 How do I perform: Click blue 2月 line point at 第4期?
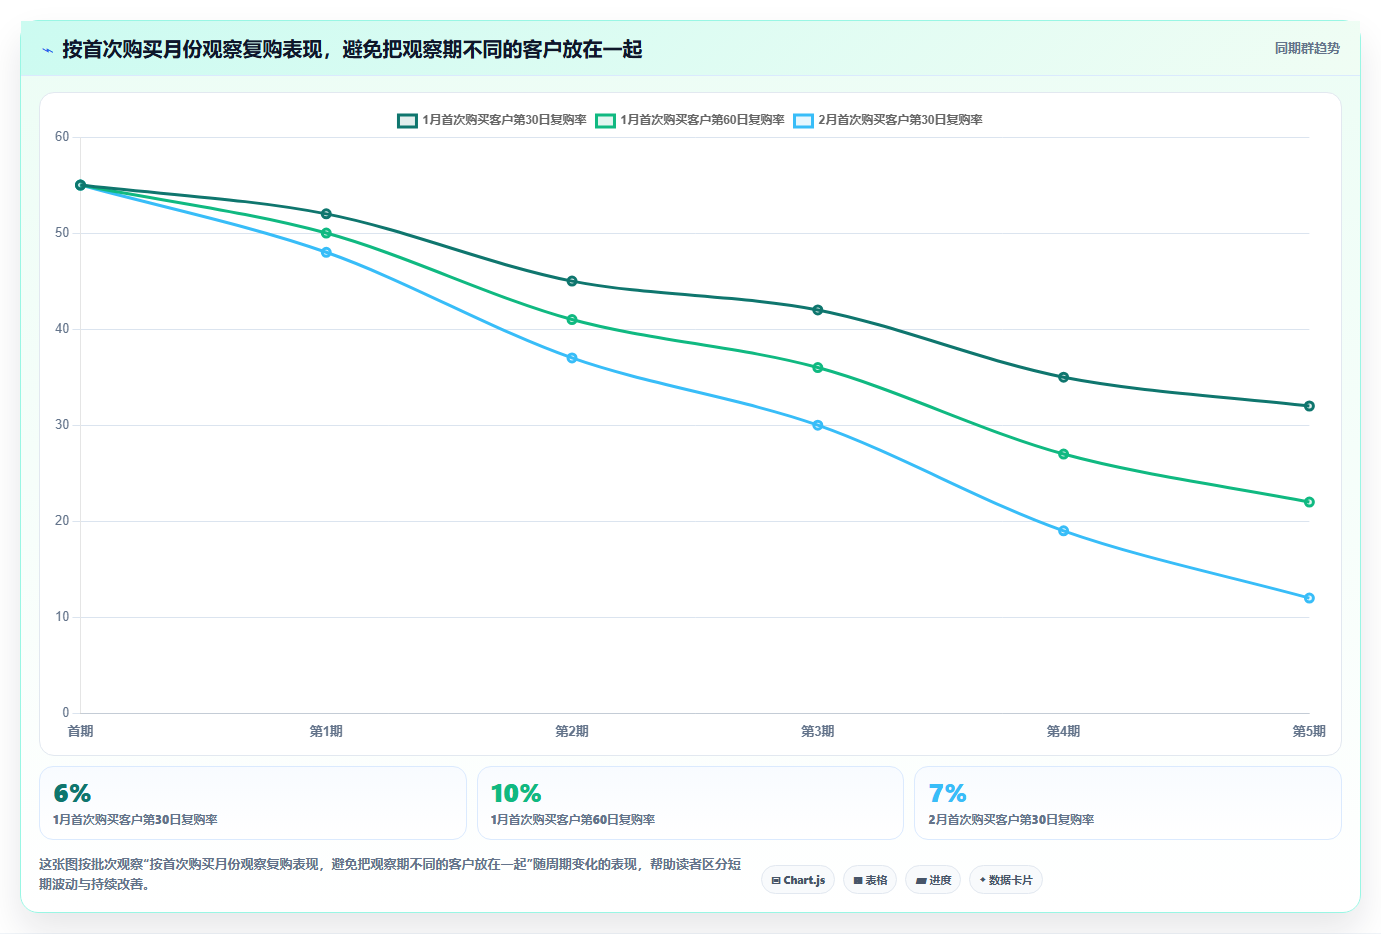click(x=1063, y=531)
